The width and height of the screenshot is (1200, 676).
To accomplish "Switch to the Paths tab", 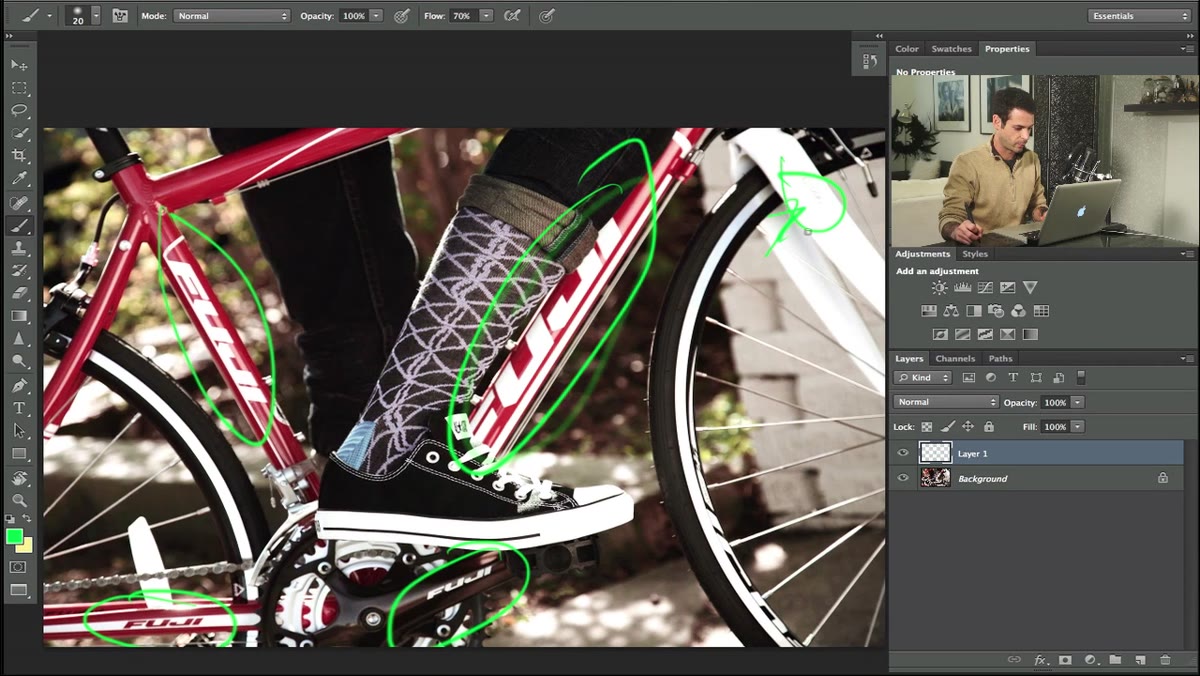I will pos(1000,358).
